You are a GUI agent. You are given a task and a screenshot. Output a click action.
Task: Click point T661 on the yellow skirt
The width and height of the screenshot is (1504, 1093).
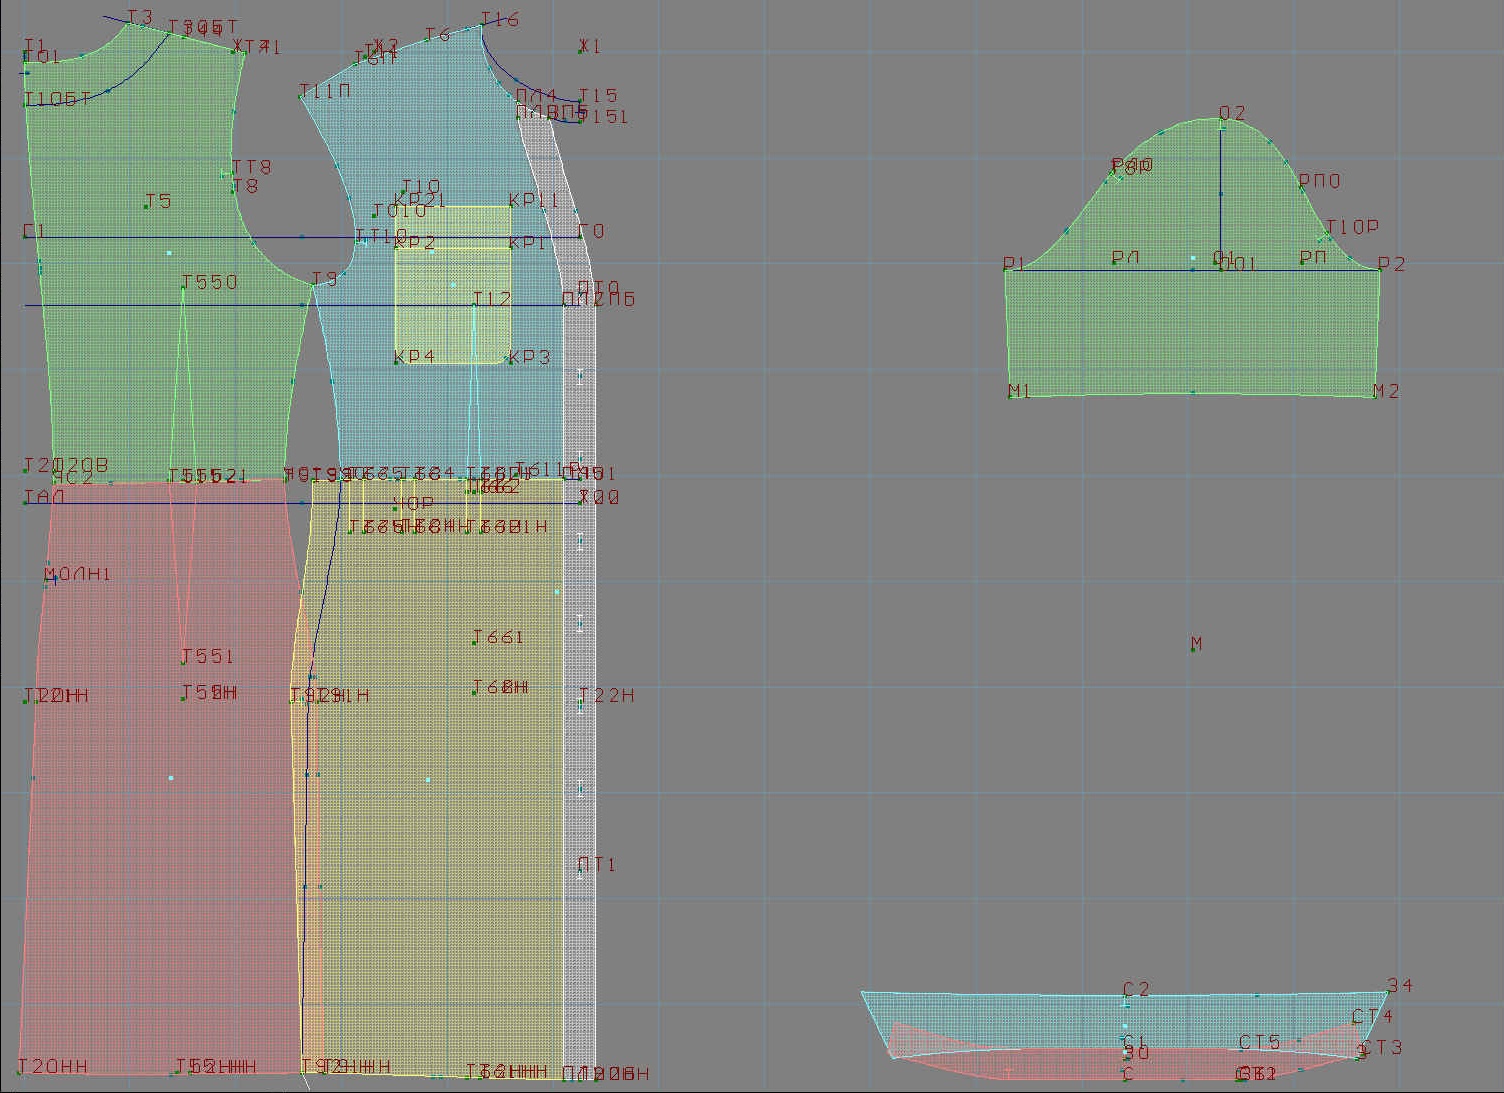474,642
